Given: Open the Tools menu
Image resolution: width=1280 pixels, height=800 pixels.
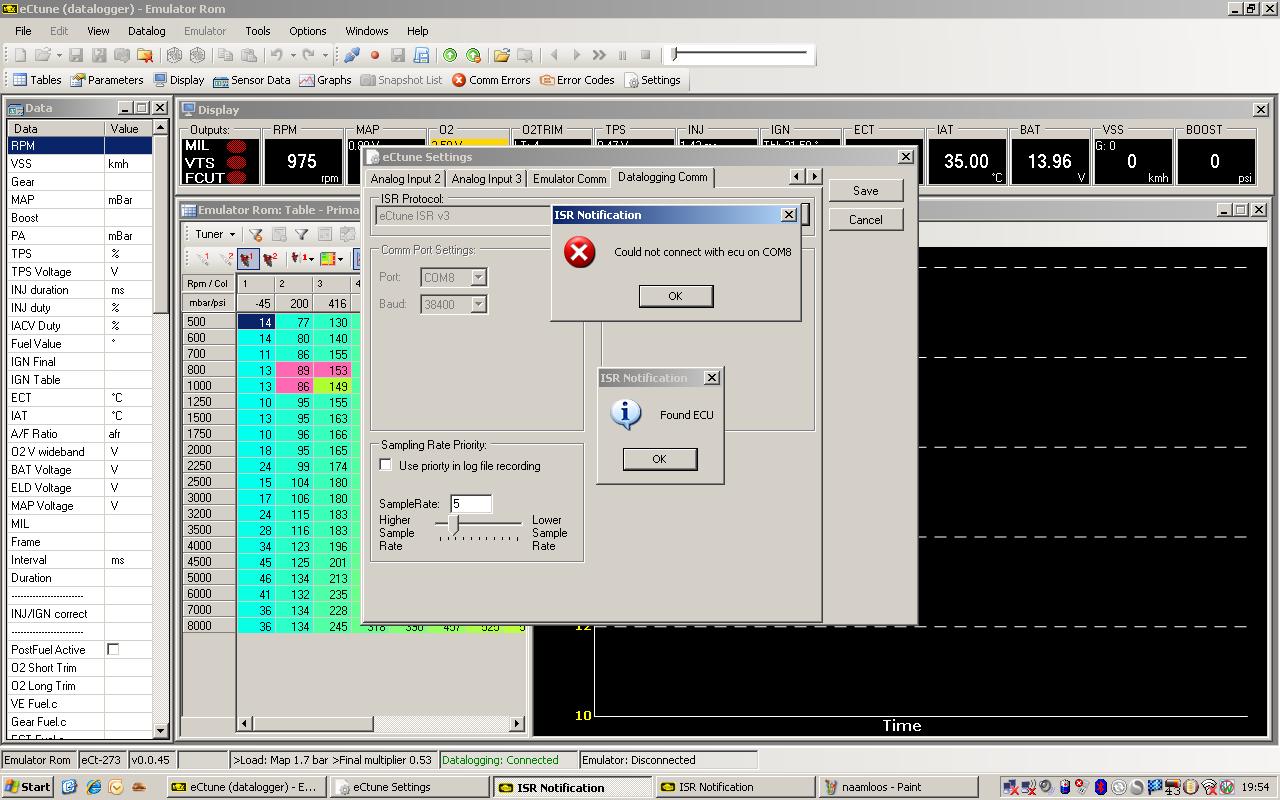Looking at the screenshot, I should pyautogui.click(x=258, y=31).
